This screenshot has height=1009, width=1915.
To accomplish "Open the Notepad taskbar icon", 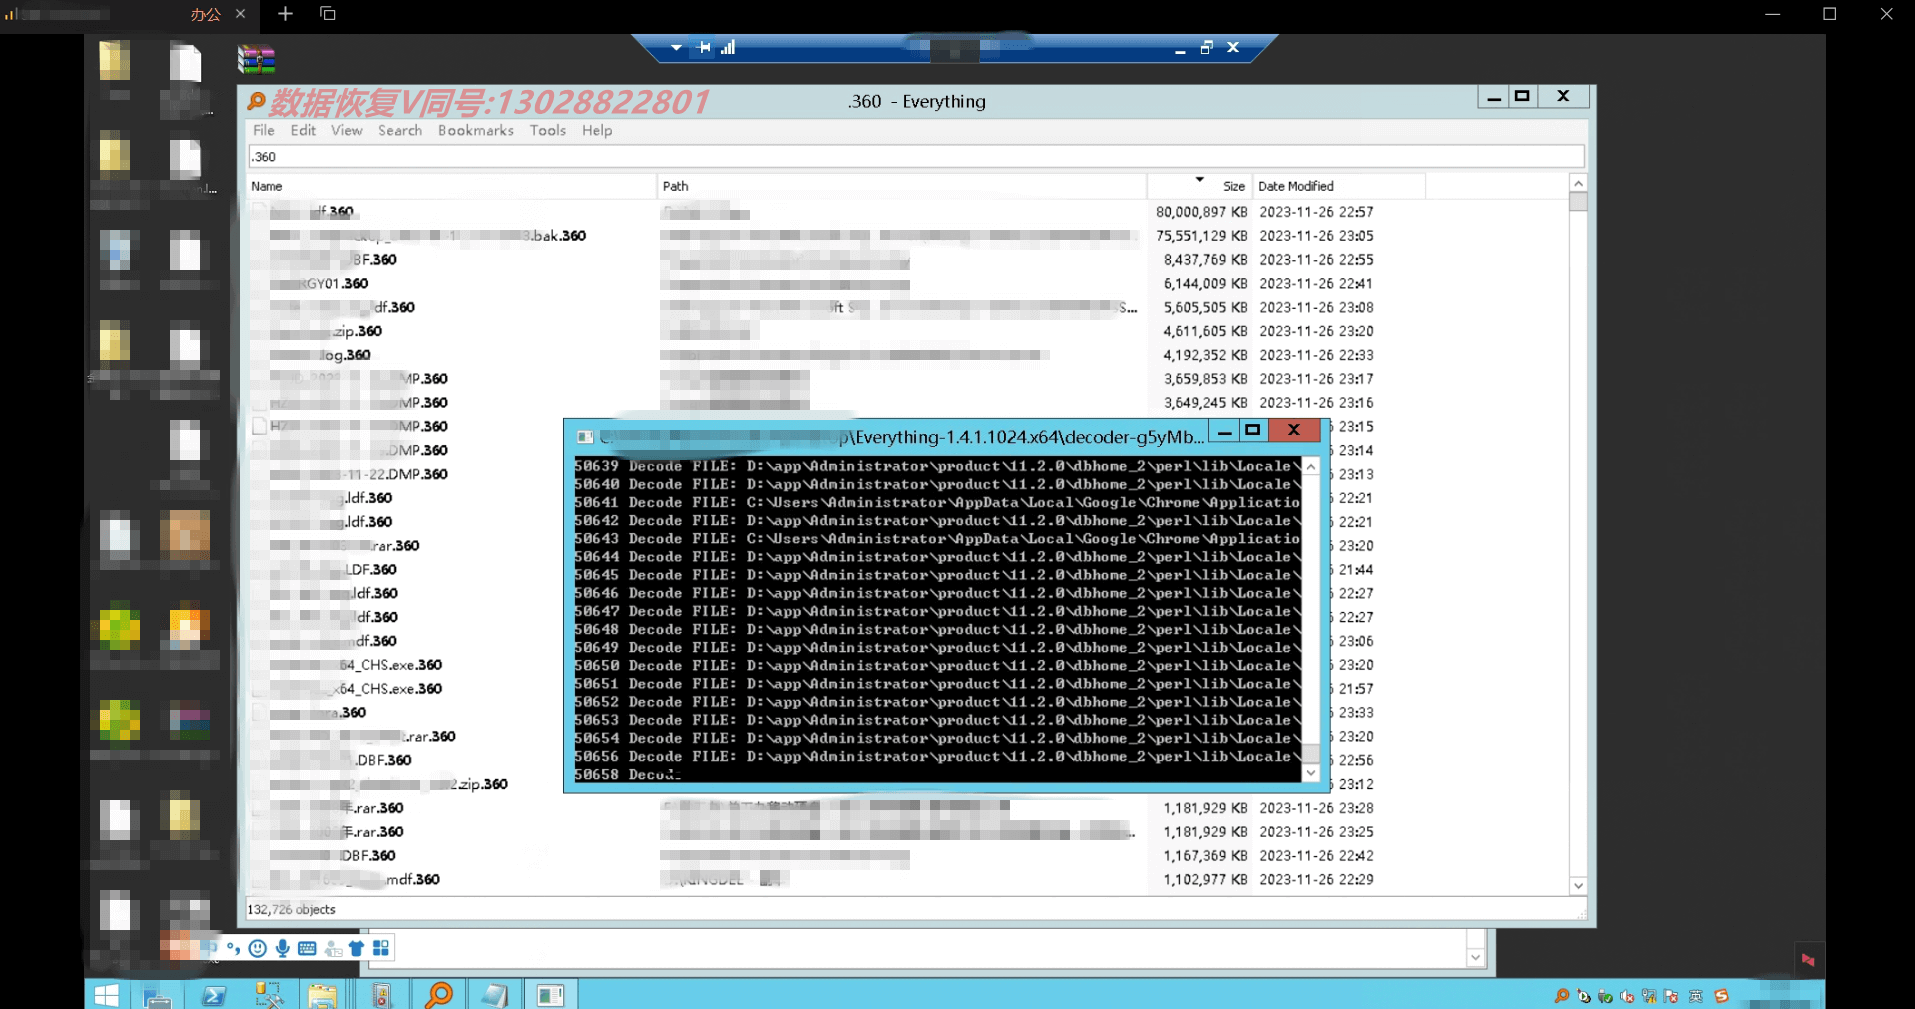I will click(x=494, y=995).
